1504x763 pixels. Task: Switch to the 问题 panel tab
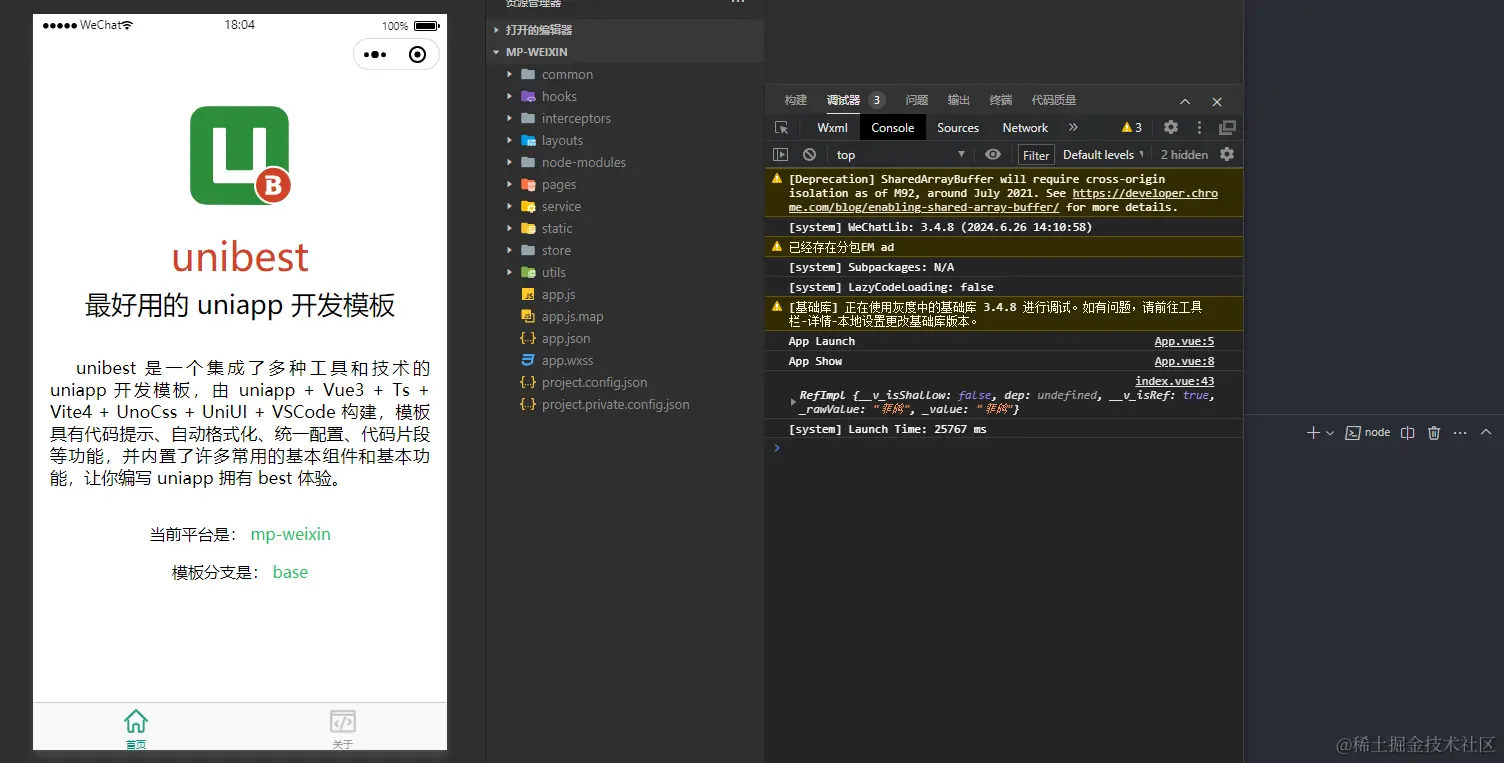coord(917,101)
